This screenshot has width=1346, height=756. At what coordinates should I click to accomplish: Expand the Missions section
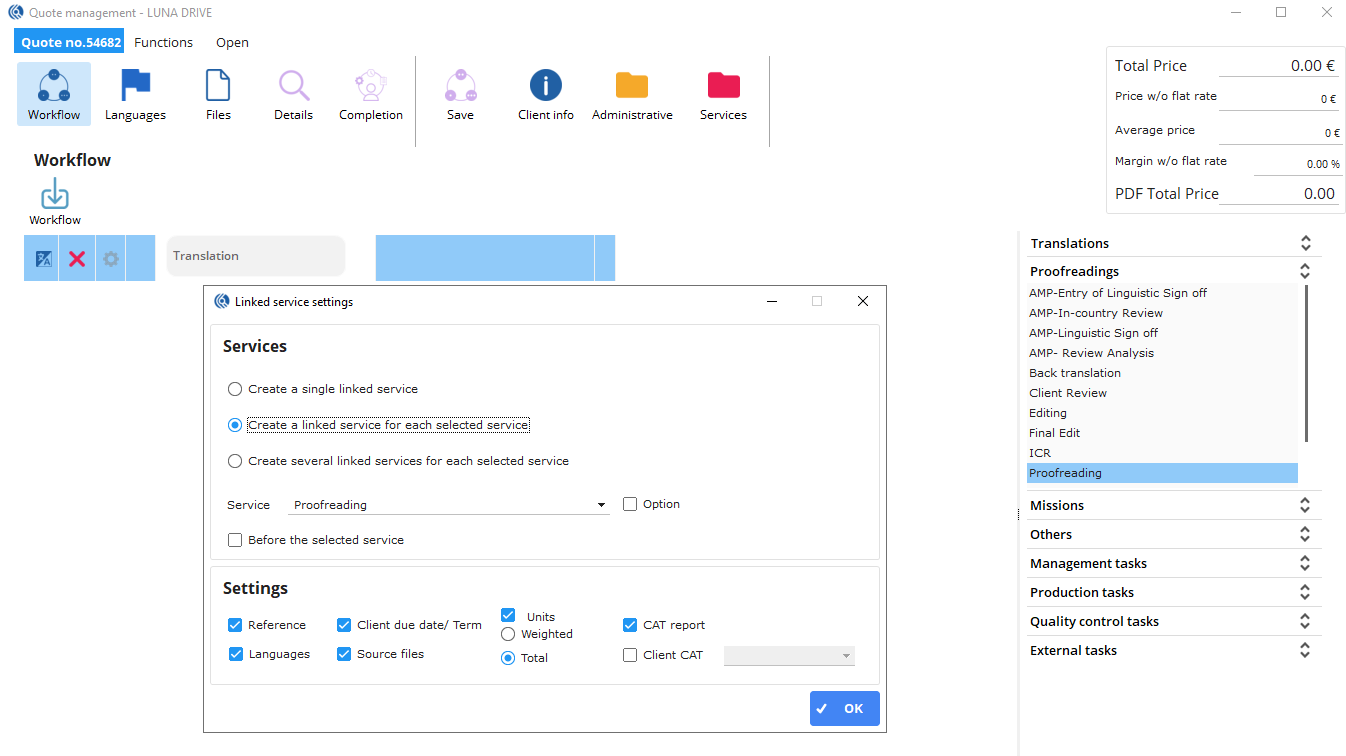[x=1304, y=505]
